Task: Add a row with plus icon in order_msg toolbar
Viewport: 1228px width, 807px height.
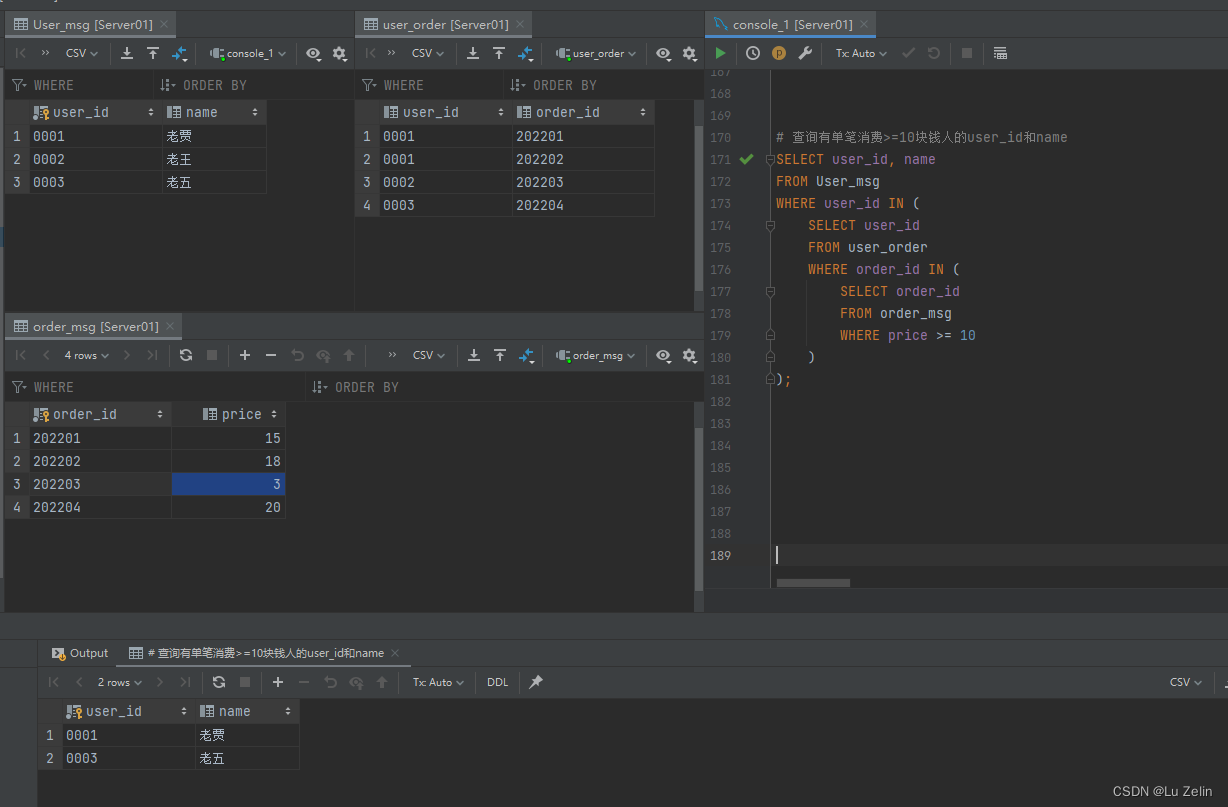Action: point(245,355)
